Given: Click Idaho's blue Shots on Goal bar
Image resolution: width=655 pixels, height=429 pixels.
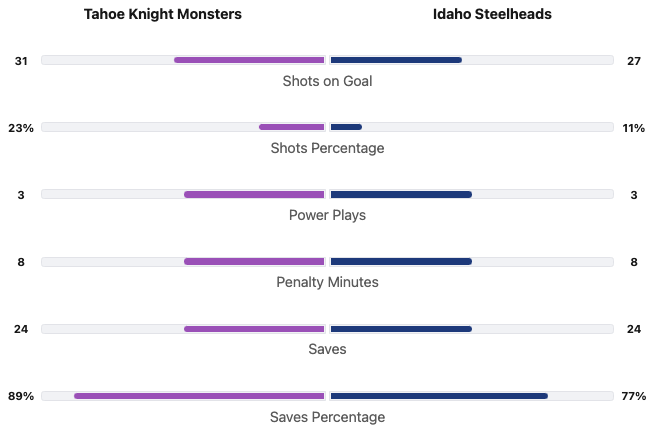Looking at the screenshot, I should click(x=396, y=60).
